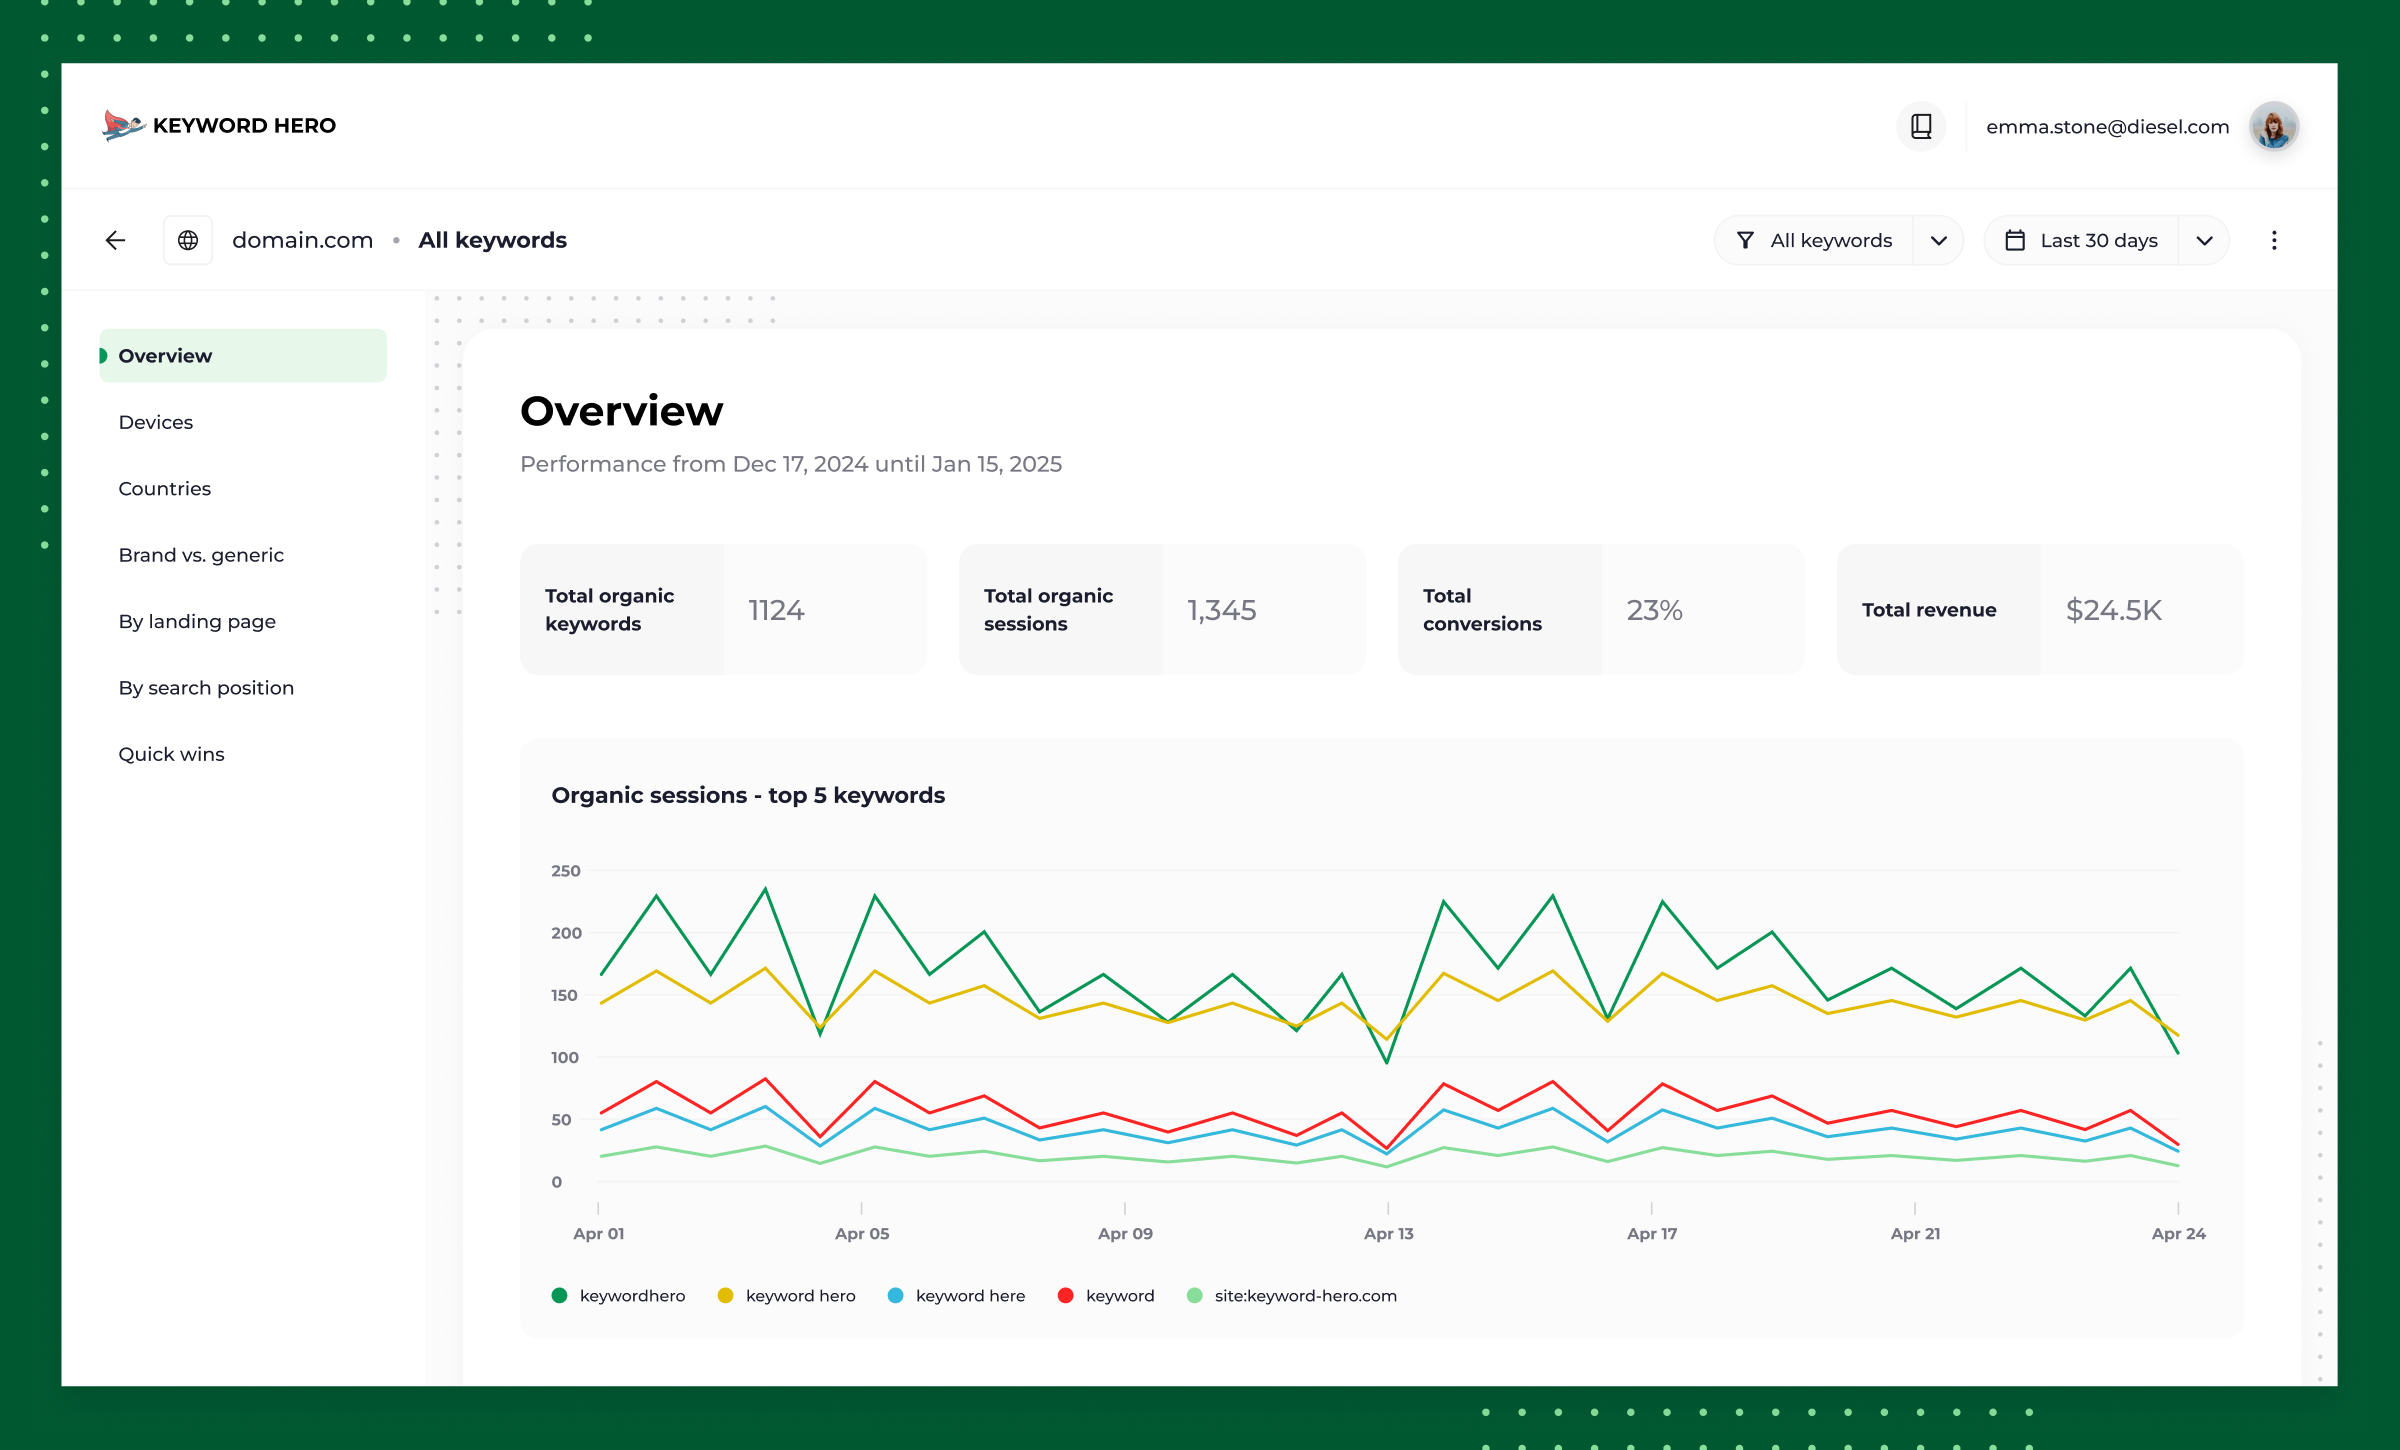
Task: Open the All keywords filter button
Action: pos(1813,240)
